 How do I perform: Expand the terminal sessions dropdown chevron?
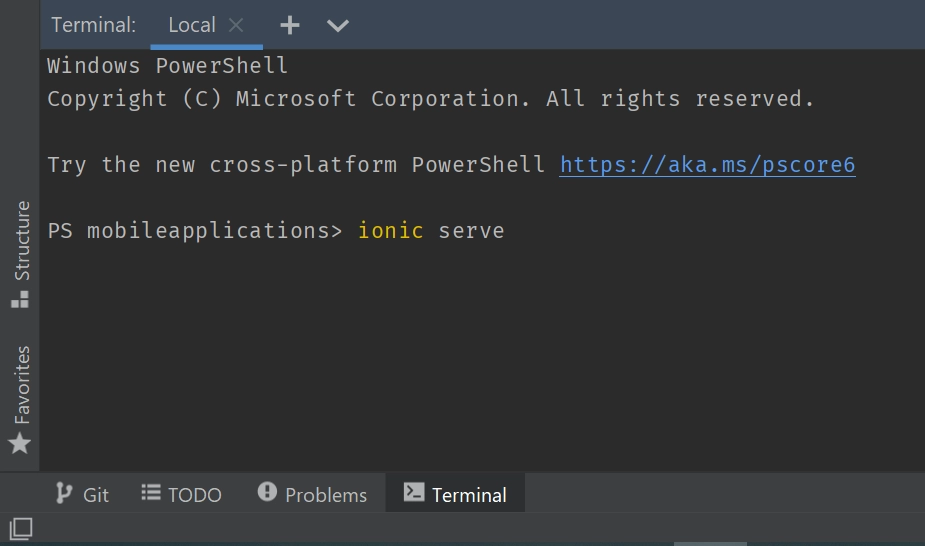pos(338,25)
